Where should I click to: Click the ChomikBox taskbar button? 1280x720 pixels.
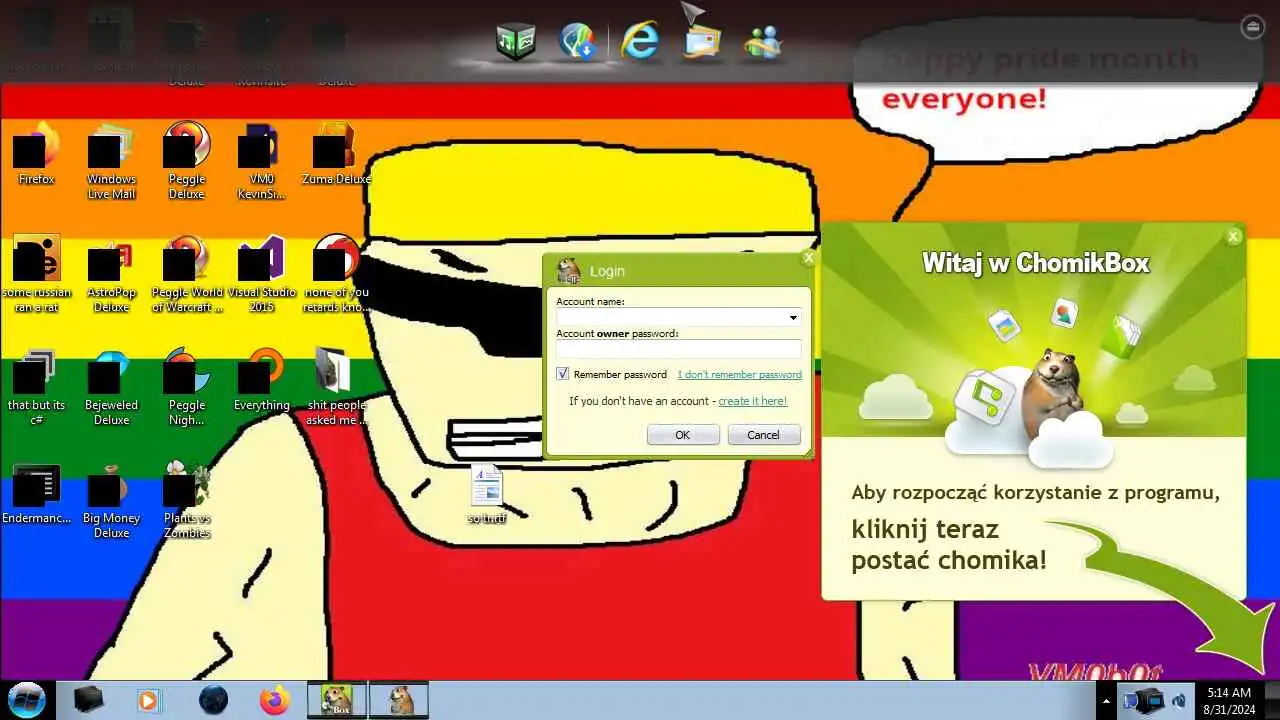(336, 700)
